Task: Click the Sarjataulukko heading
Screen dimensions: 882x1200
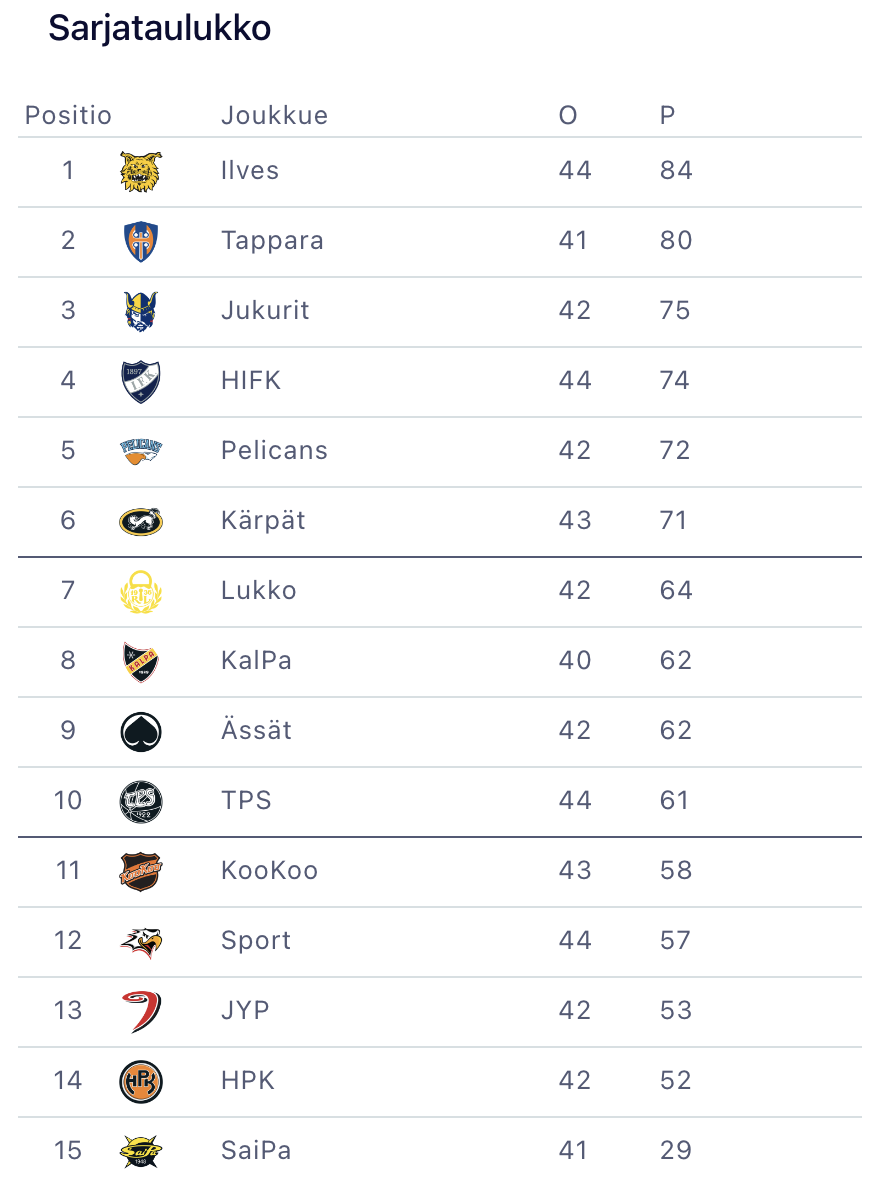Action: click(x=160, y=28)
